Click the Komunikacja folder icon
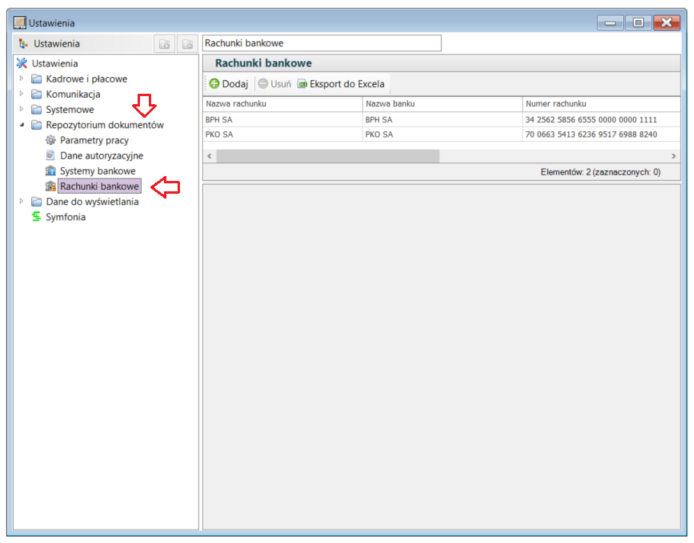694x543 pixels. coord(36,94)
